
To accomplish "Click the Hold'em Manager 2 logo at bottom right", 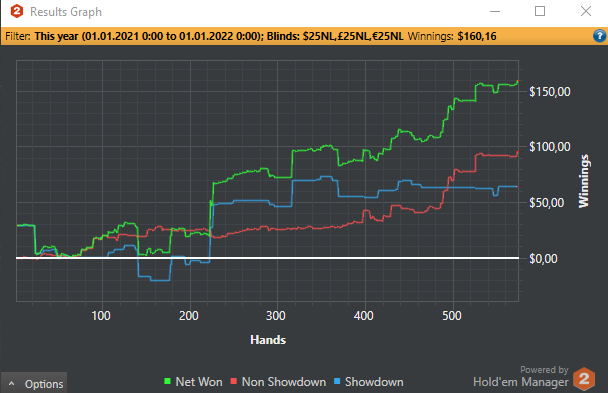I will [x=584, y=379].
